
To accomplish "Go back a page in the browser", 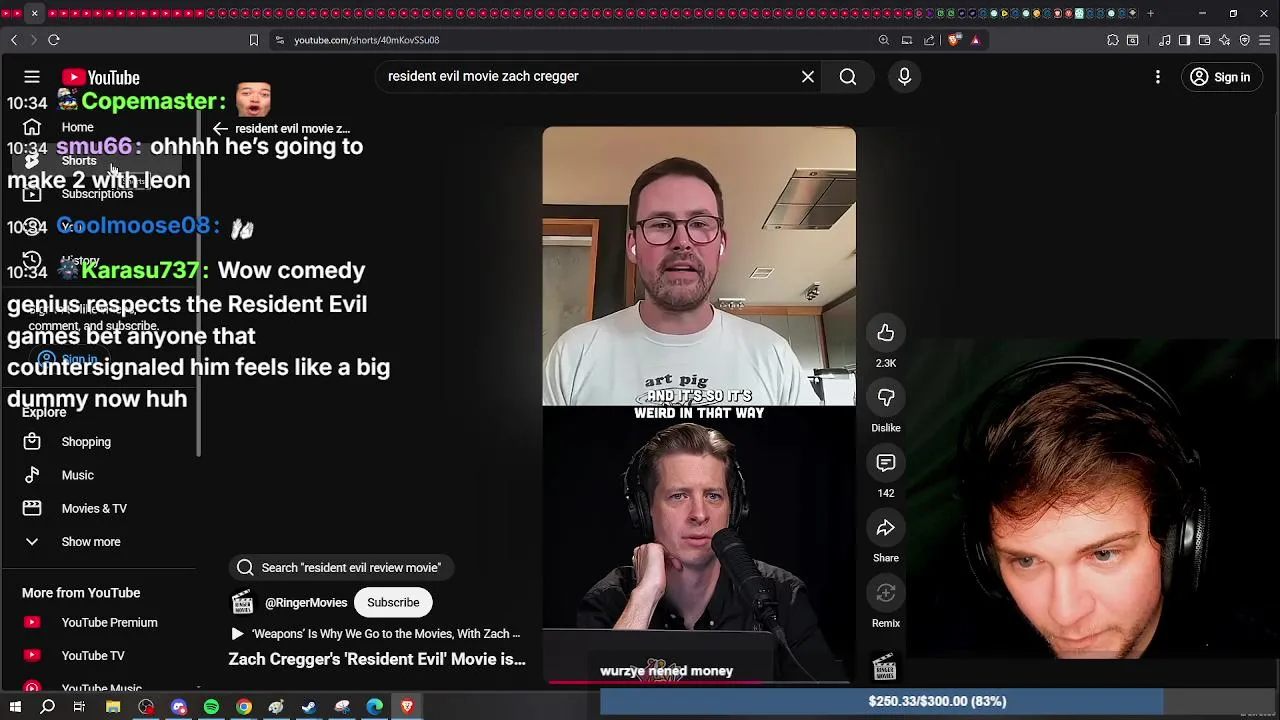I will pyautogui.click(x=14, y=40).
